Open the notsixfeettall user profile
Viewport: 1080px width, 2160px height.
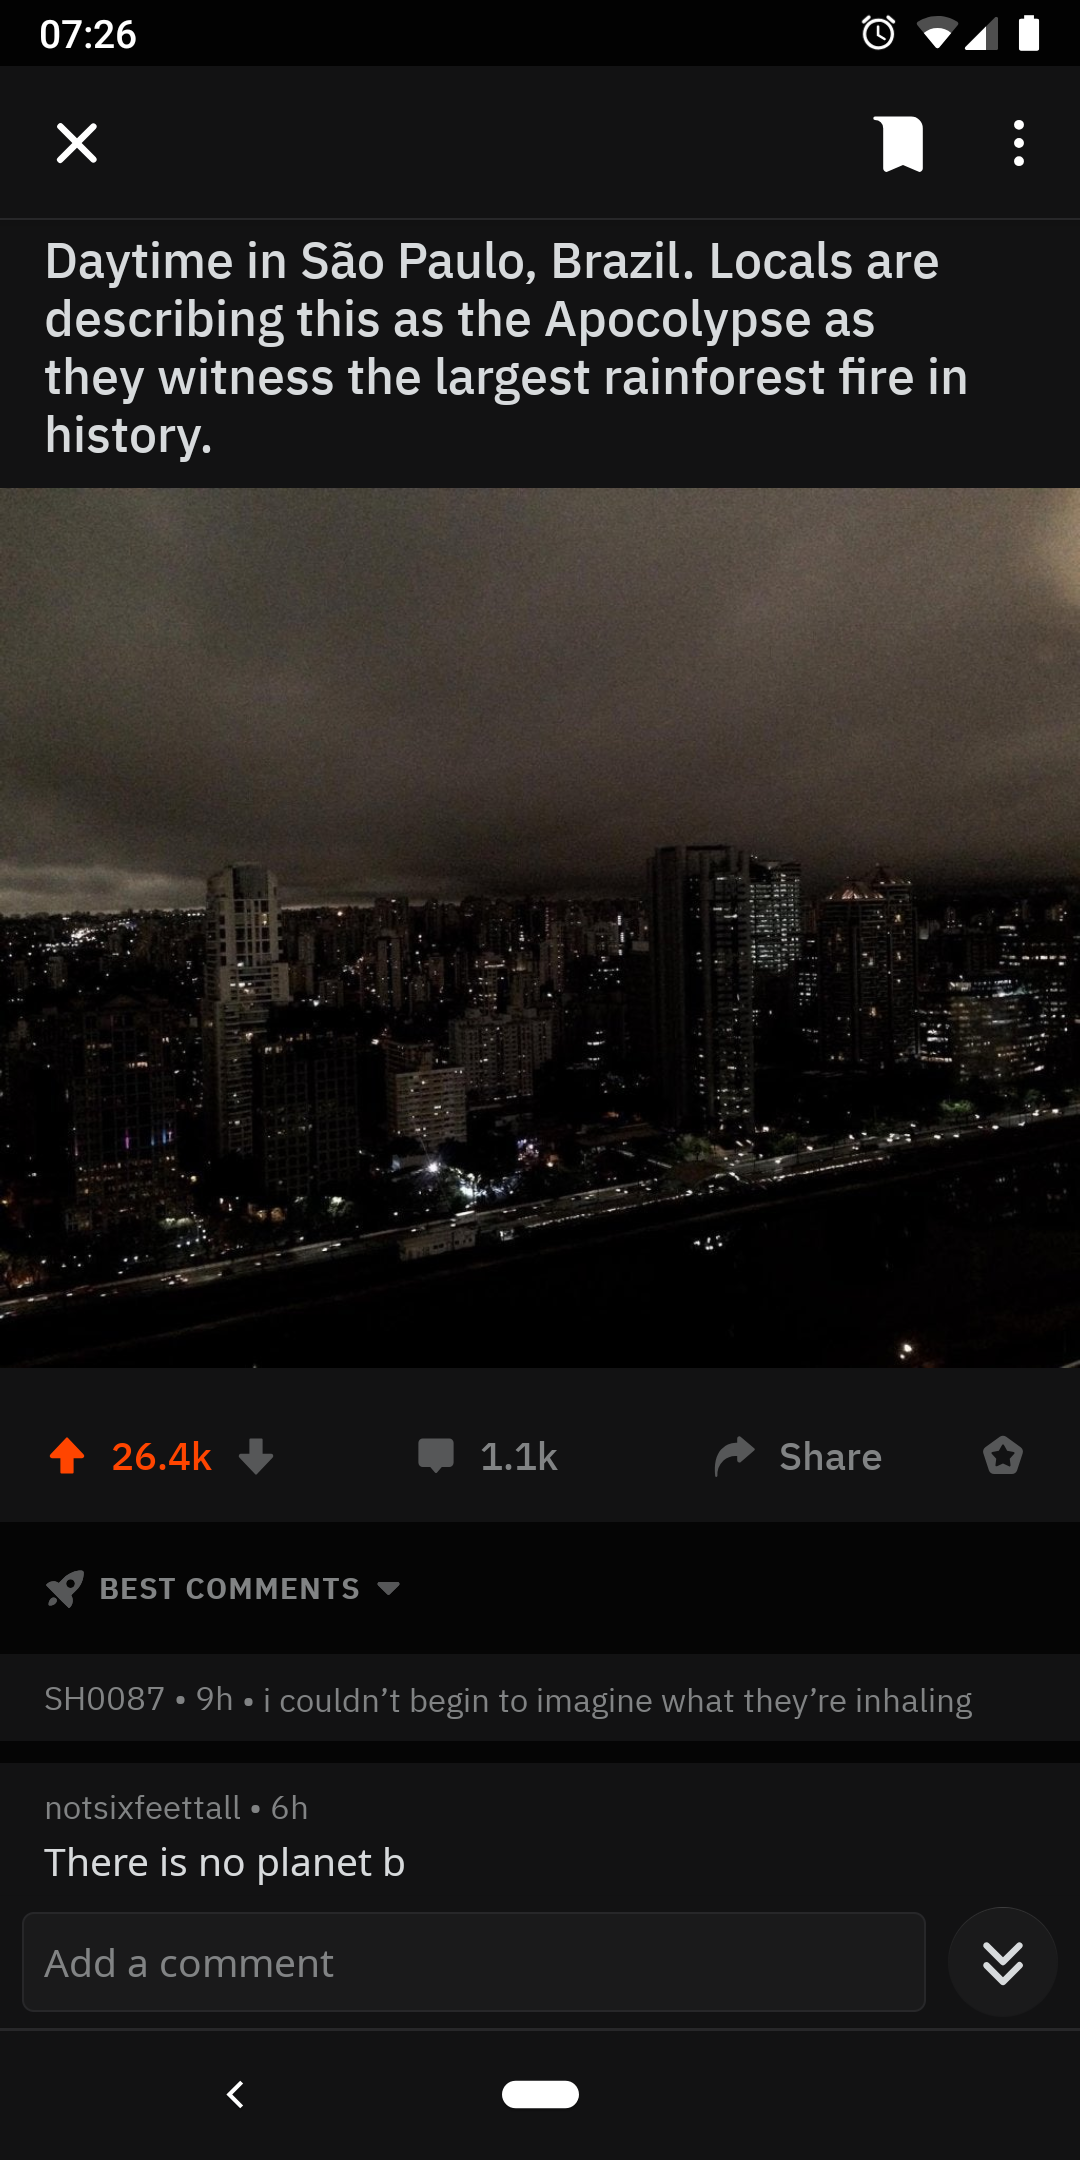pos(143,1808)
